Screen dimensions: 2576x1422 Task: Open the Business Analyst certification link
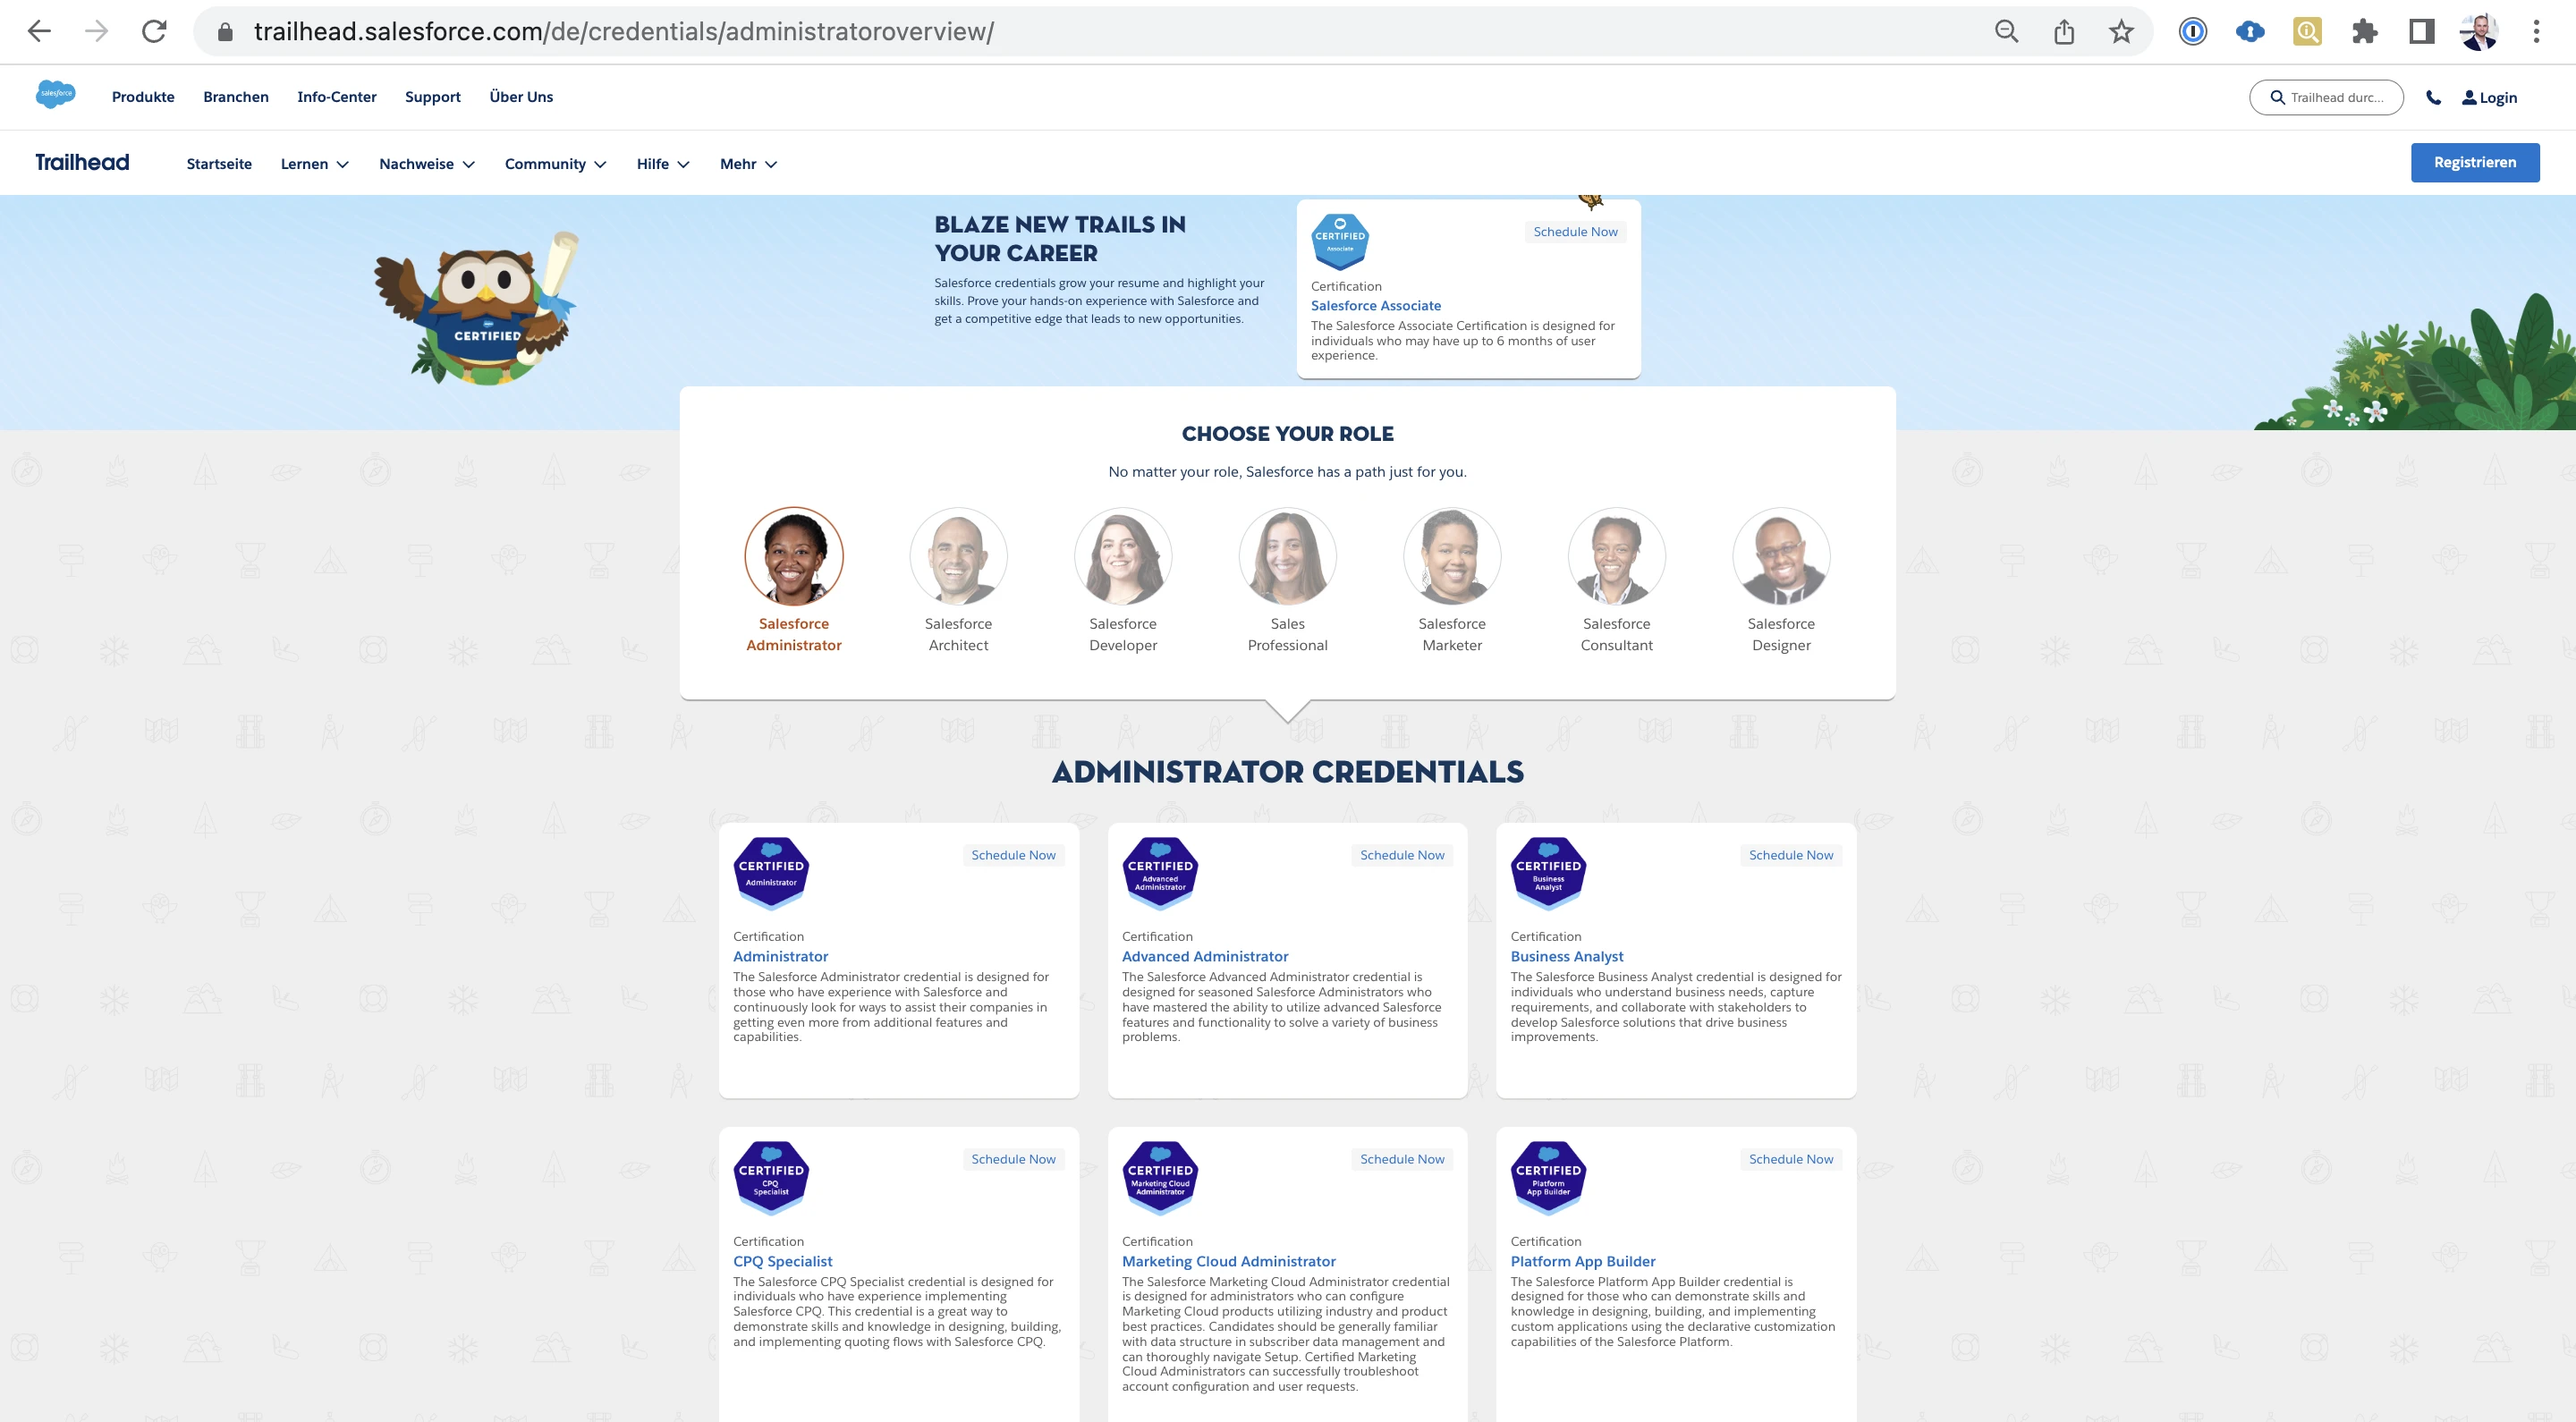pos(1567,957)
